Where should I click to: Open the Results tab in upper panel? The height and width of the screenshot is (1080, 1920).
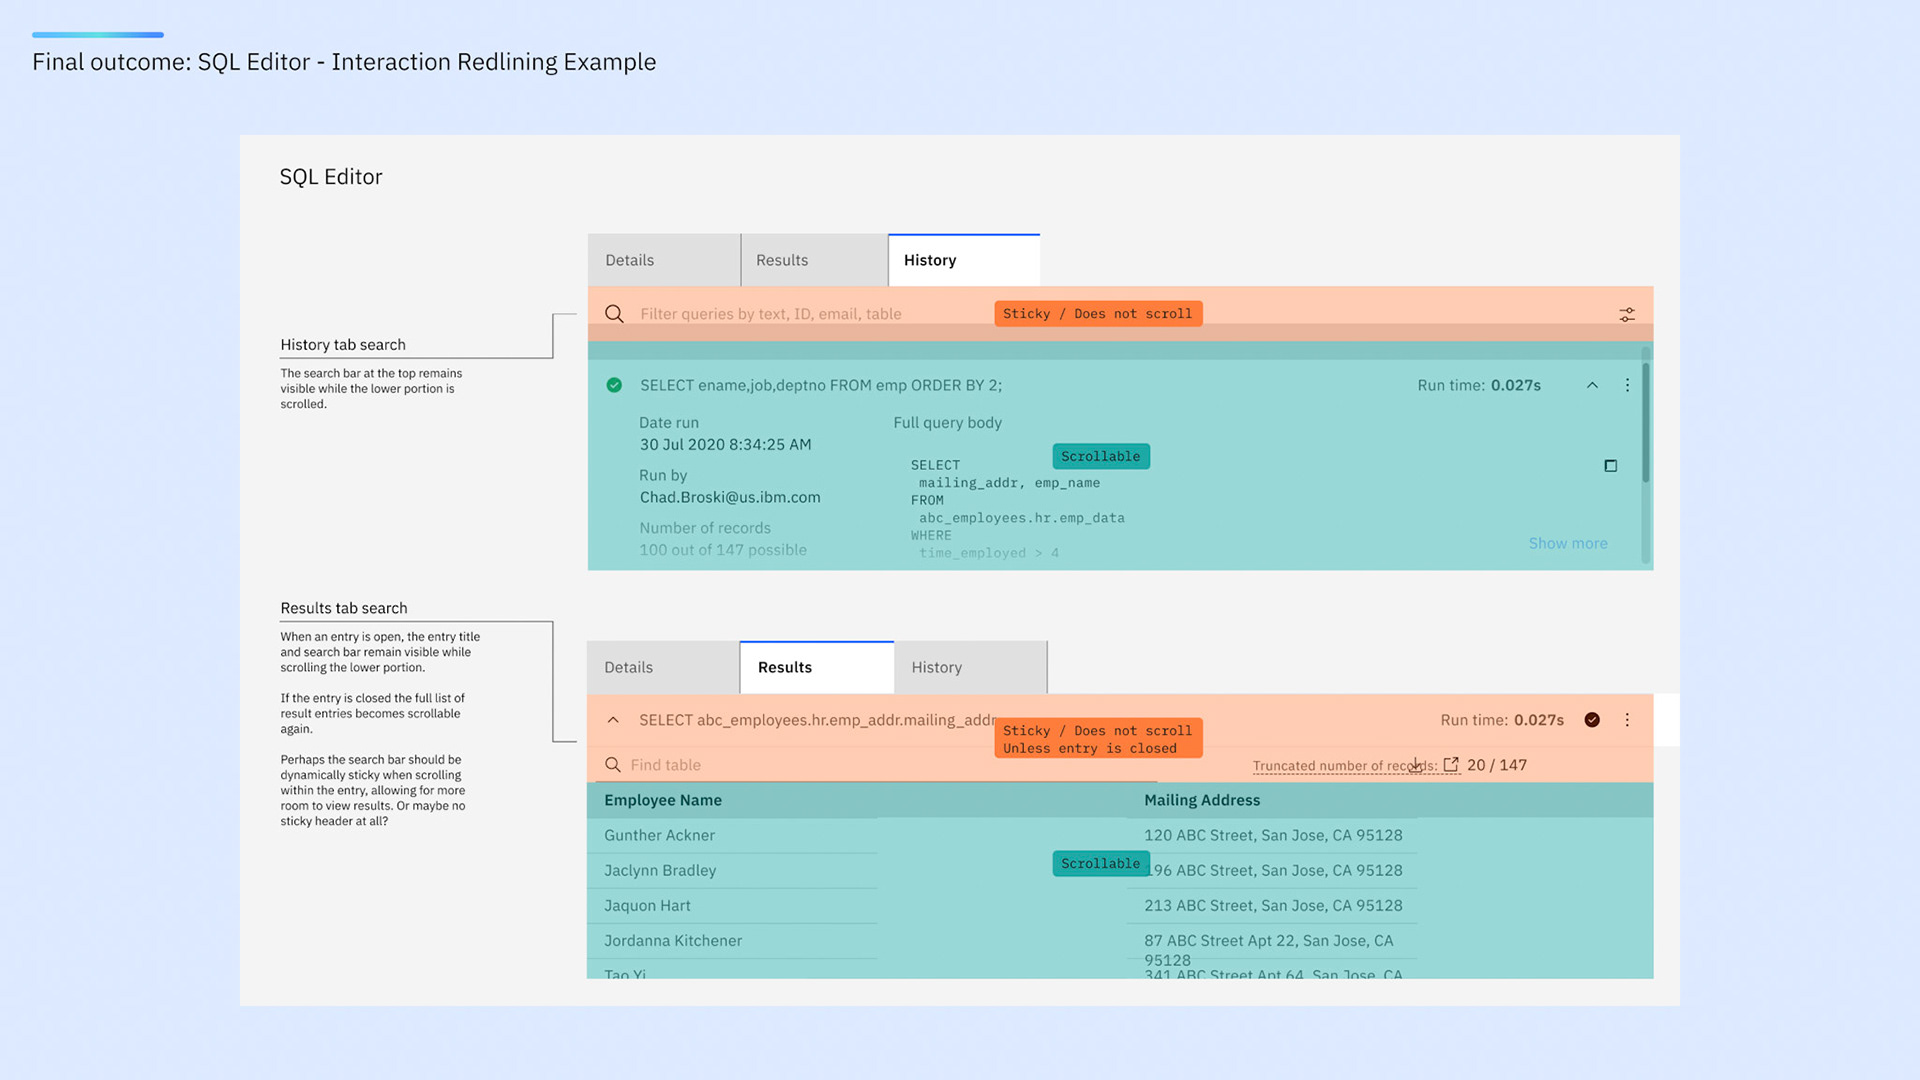point(782,260)
